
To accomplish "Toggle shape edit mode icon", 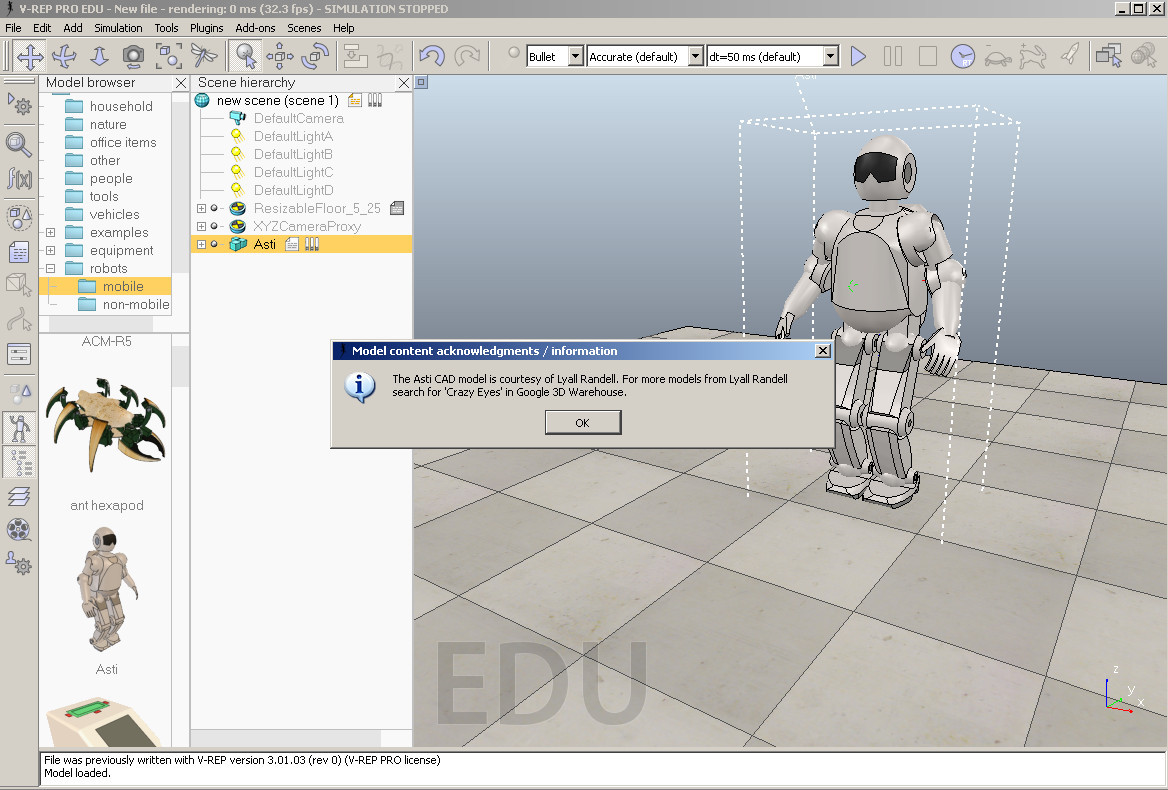I will (19, 285).
